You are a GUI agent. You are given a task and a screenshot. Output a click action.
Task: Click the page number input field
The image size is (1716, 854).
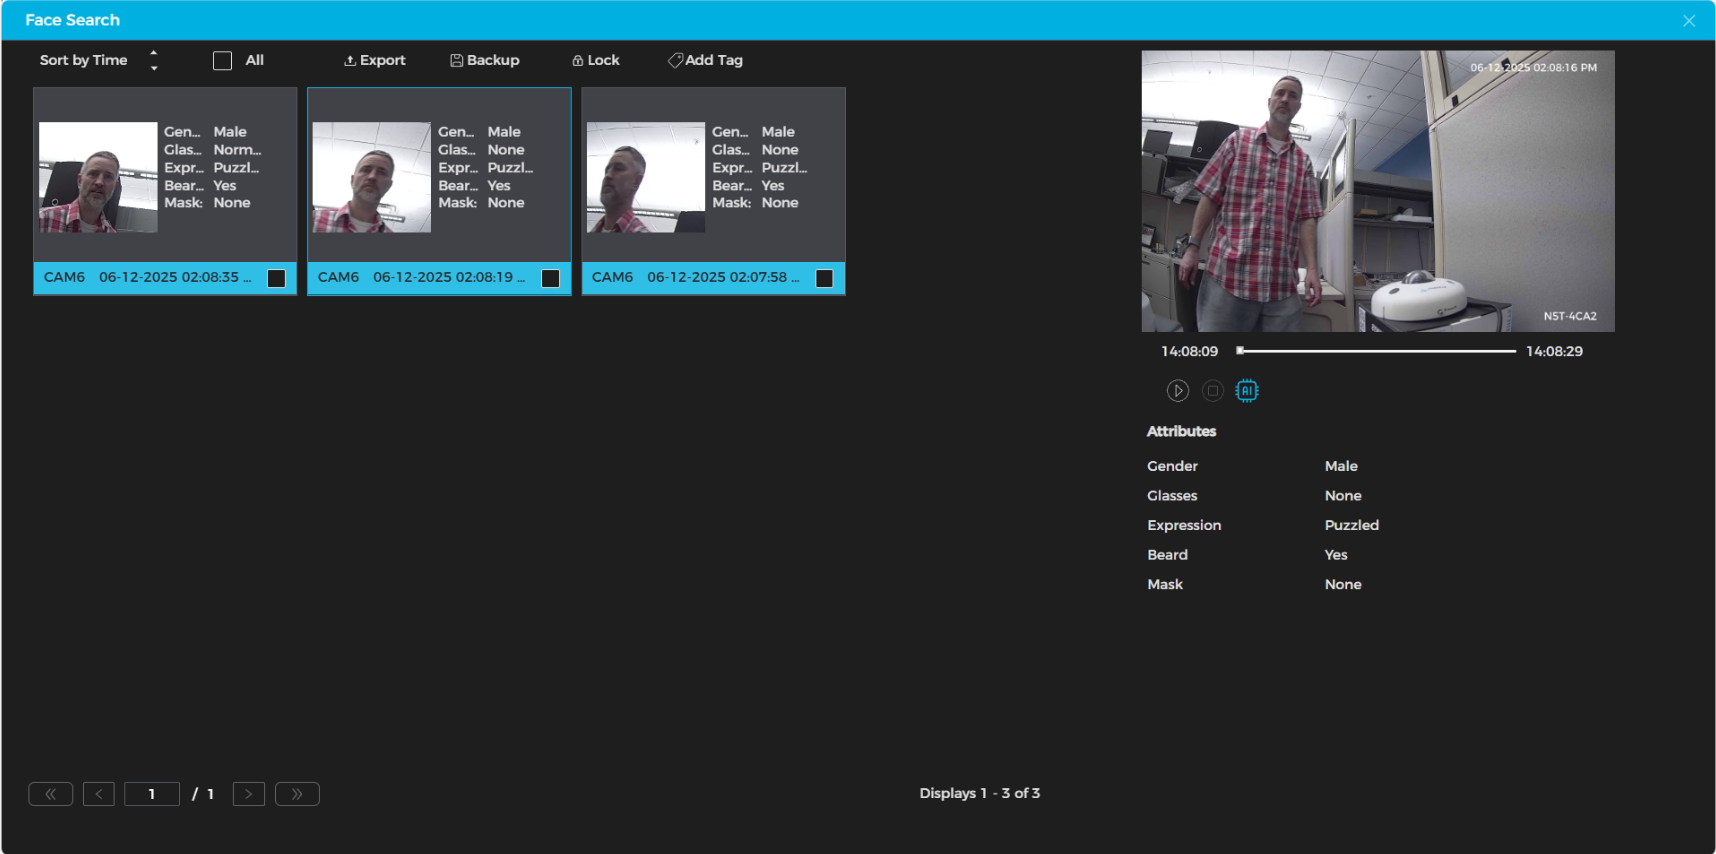tap(152, 794)
